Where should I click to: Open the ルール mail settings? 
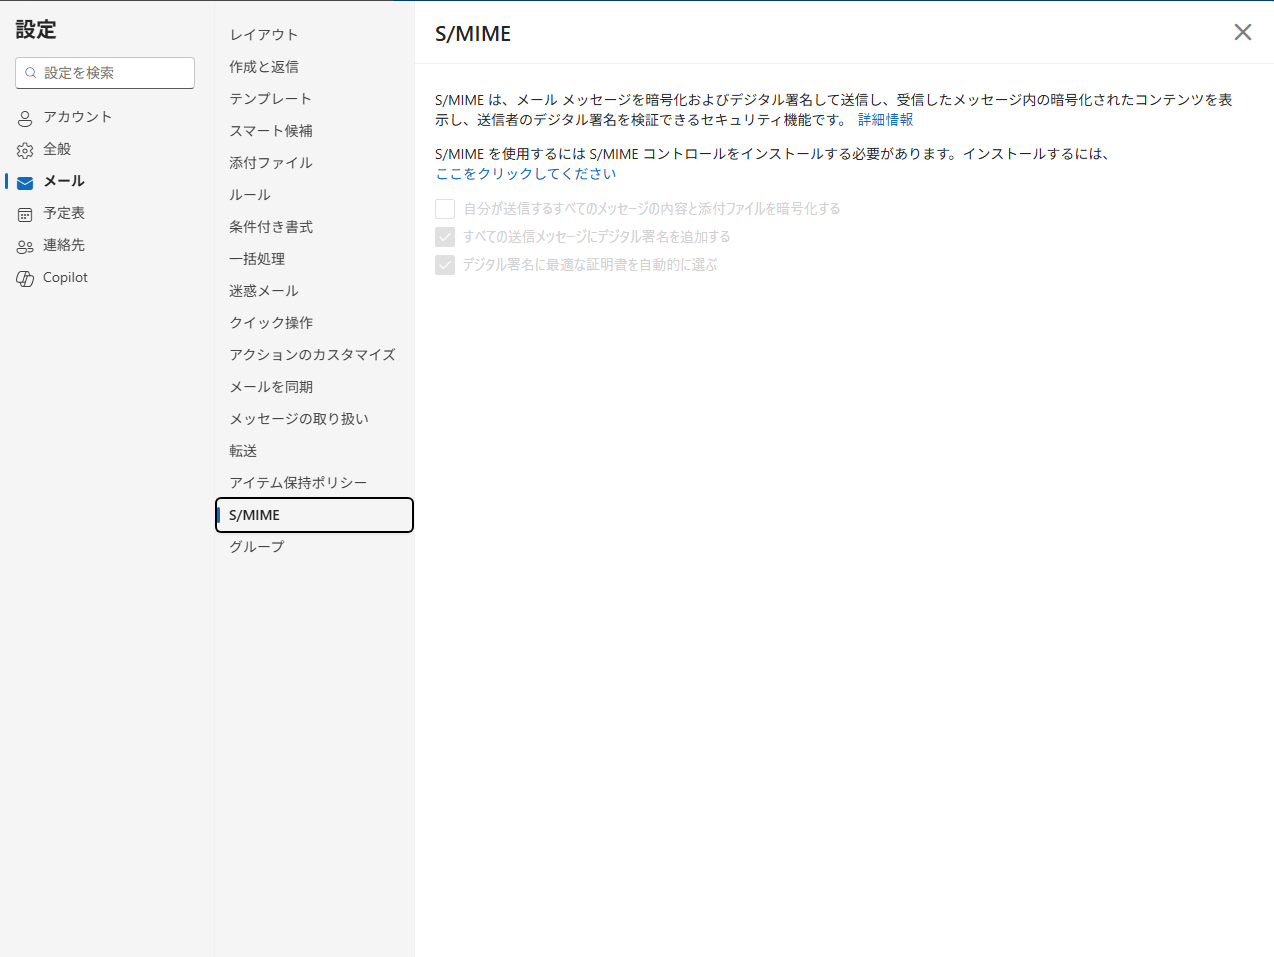(x=314, y=195)
